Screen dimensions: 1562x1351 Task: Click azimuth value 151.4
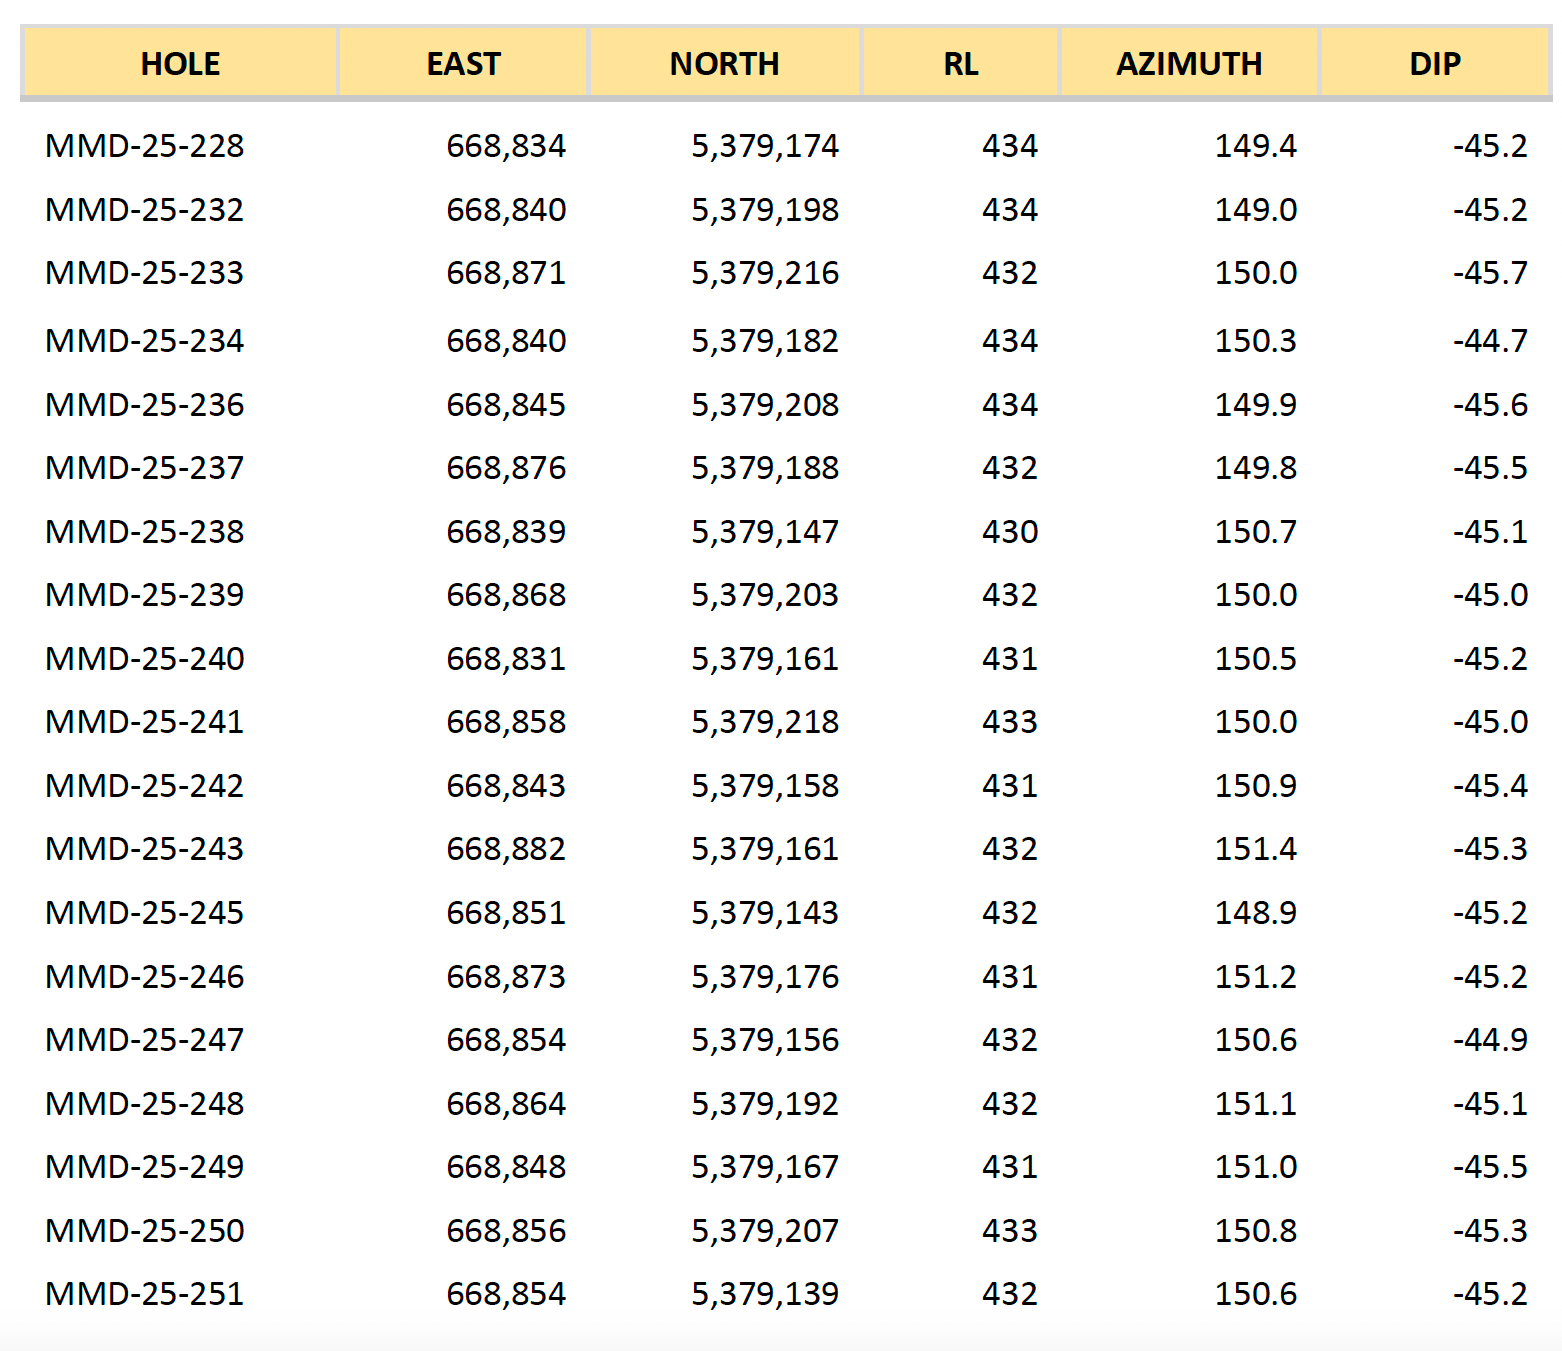tap(1255, 849)
